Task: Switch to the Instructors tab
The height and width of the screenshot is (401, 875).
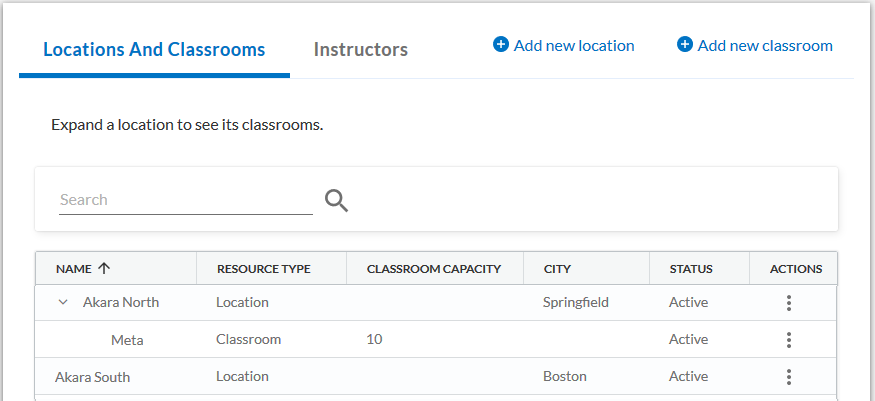Action: 360,49
